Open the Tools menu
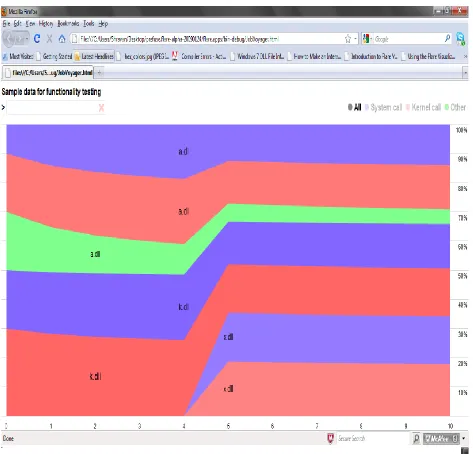This screenshot has width=473, height=454. [x=89, y=23]
